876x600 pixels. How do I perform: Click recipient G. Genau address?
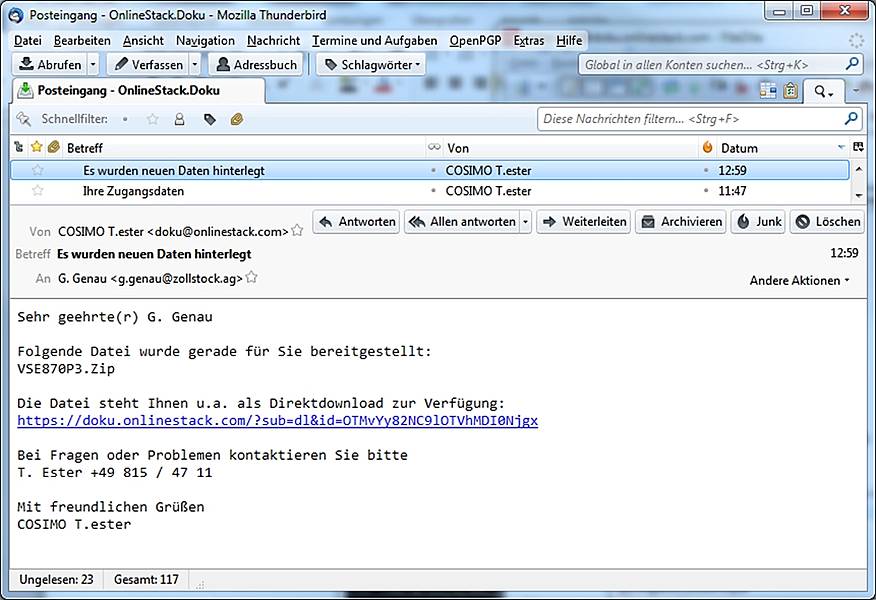pyautogui.click(x=150, y=278)
